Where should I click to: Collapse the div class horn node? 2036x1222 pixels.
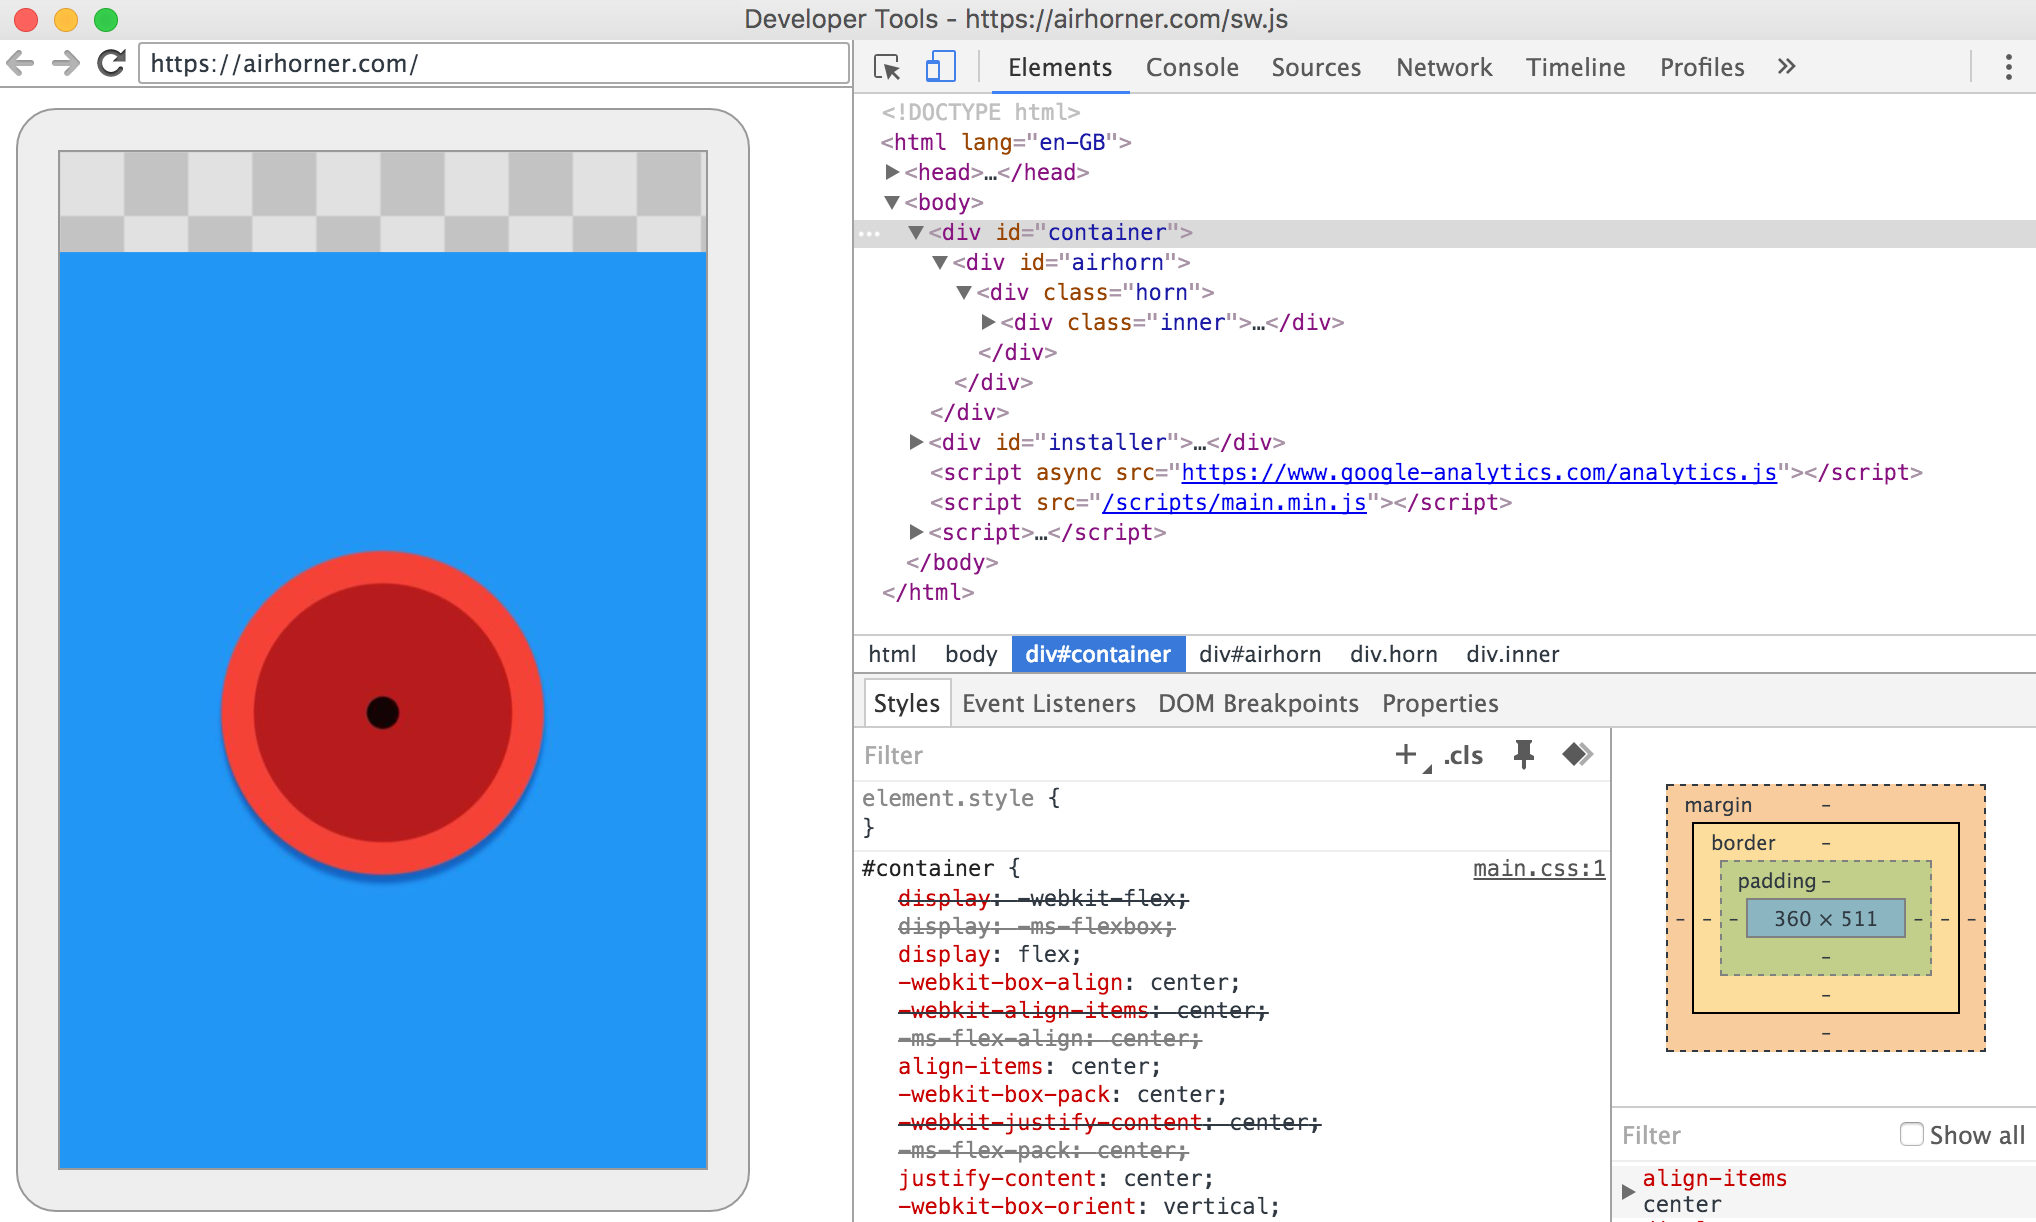coord(964,292)
